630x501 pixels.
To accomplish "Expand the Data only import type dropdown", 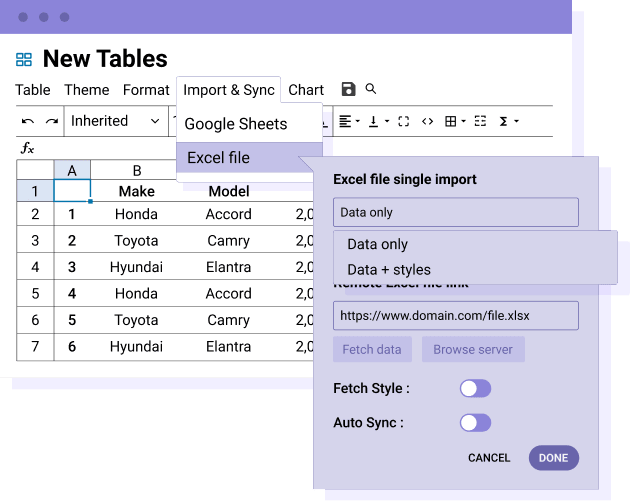I will click(455, 212).
